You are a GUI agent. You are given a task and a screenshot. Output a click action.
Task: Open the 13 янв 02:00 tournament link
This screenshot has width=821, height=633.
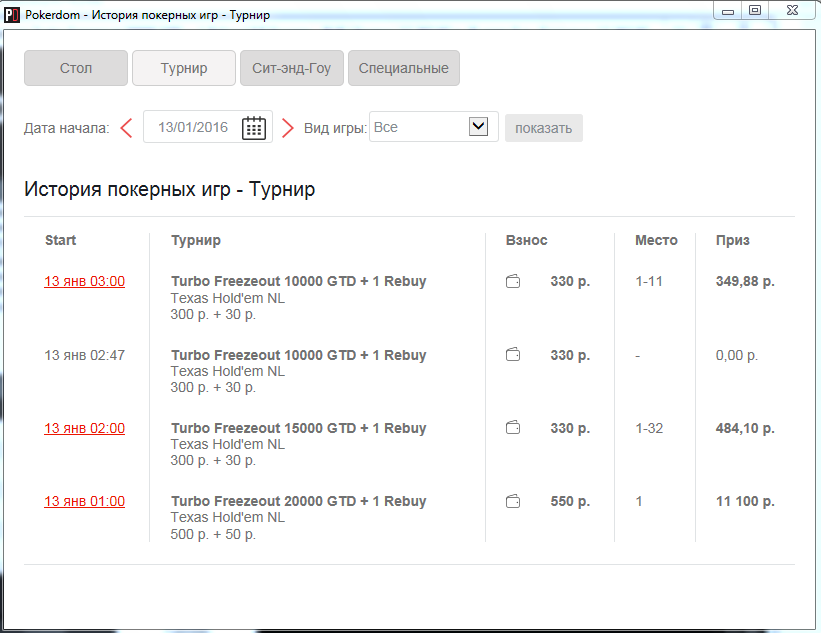[x=84, y=428]
